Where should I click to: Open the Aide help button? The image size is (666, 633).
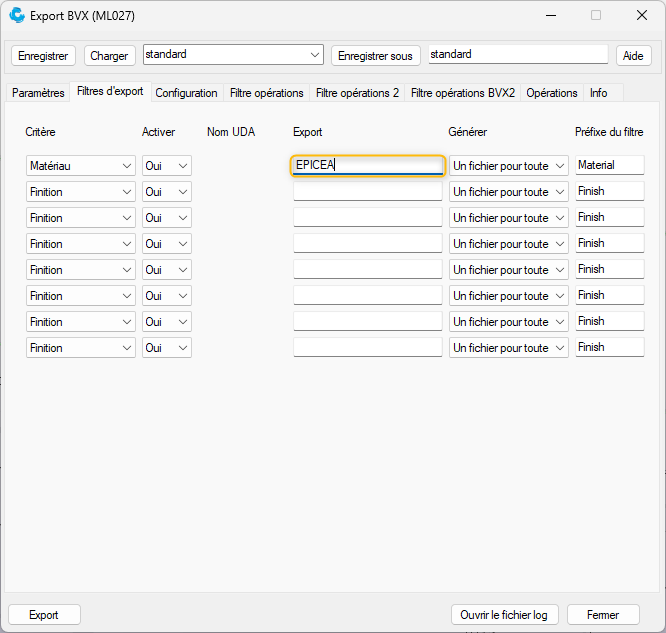point(633,56)
